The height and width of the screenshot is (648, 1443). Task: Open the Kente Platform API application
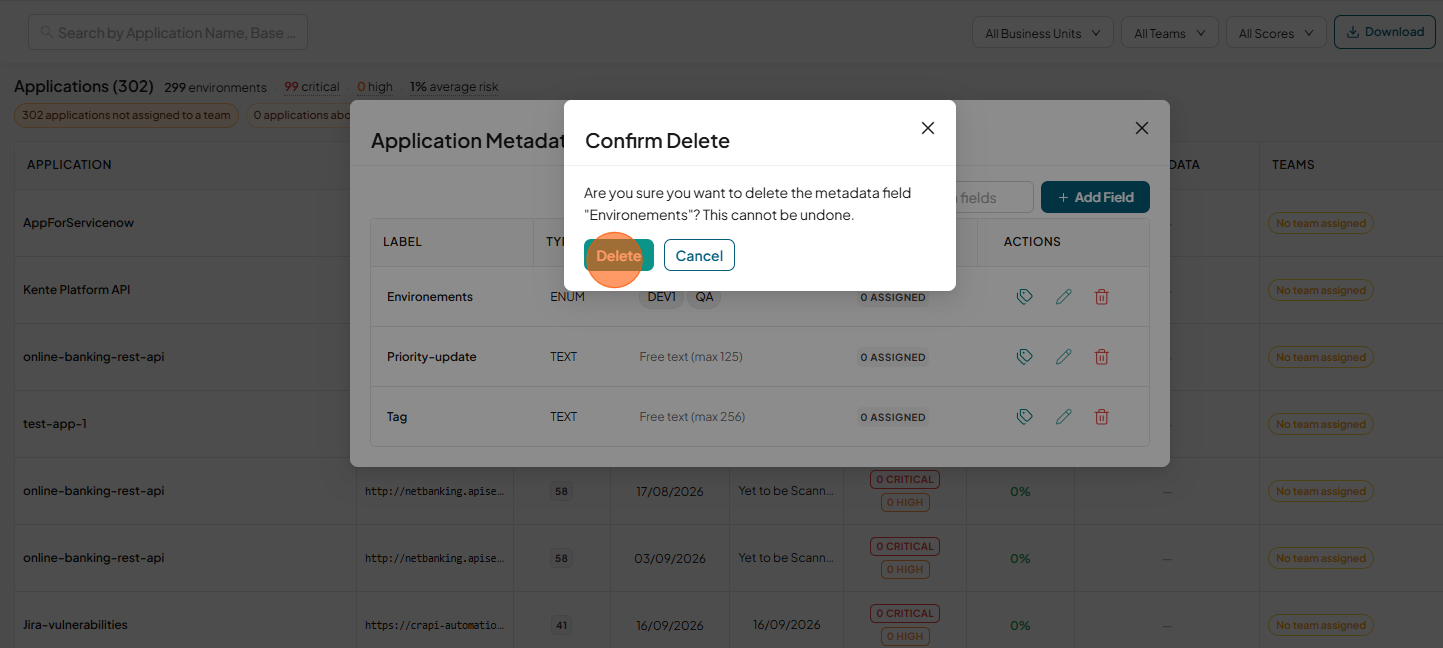(77, 290)
